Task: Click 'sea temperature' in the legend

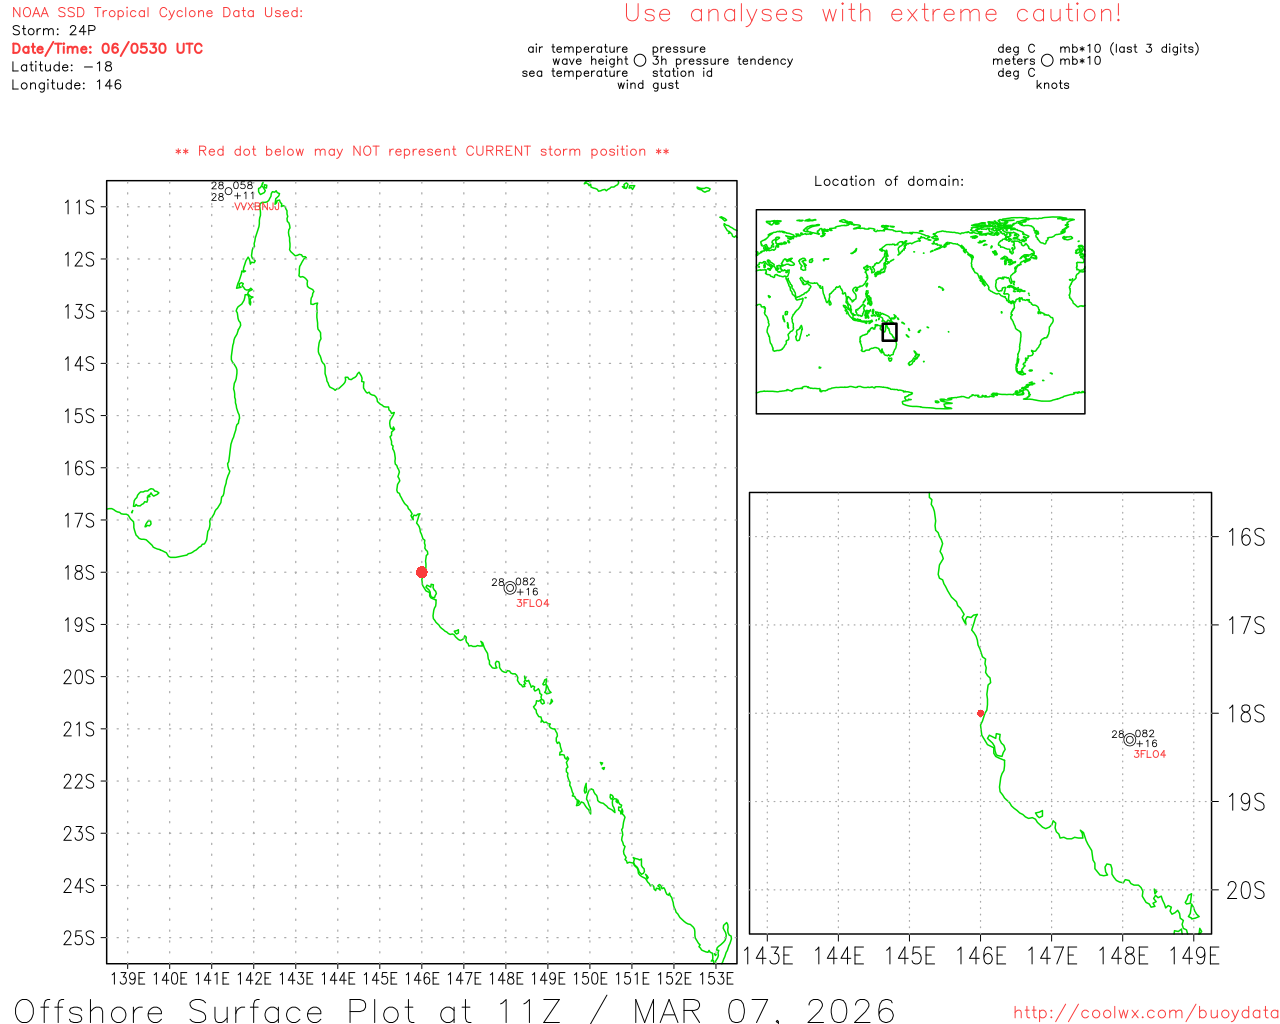Action: tap(575, 73)
